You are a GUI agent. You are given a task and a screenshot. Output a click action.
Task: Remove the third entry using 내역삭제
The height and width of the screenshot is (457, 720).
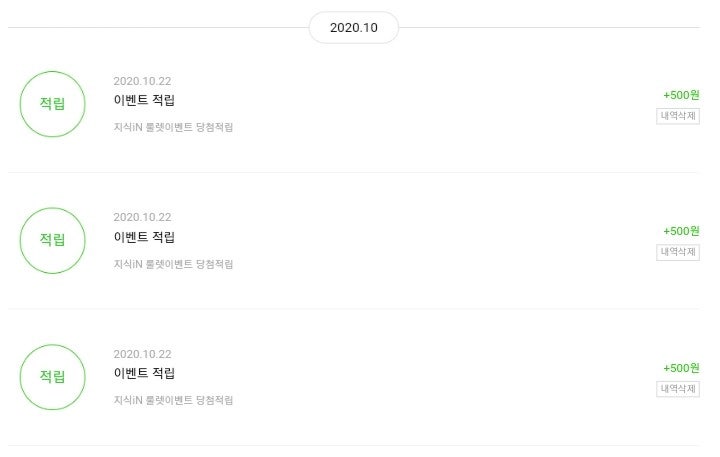[677, 388]
